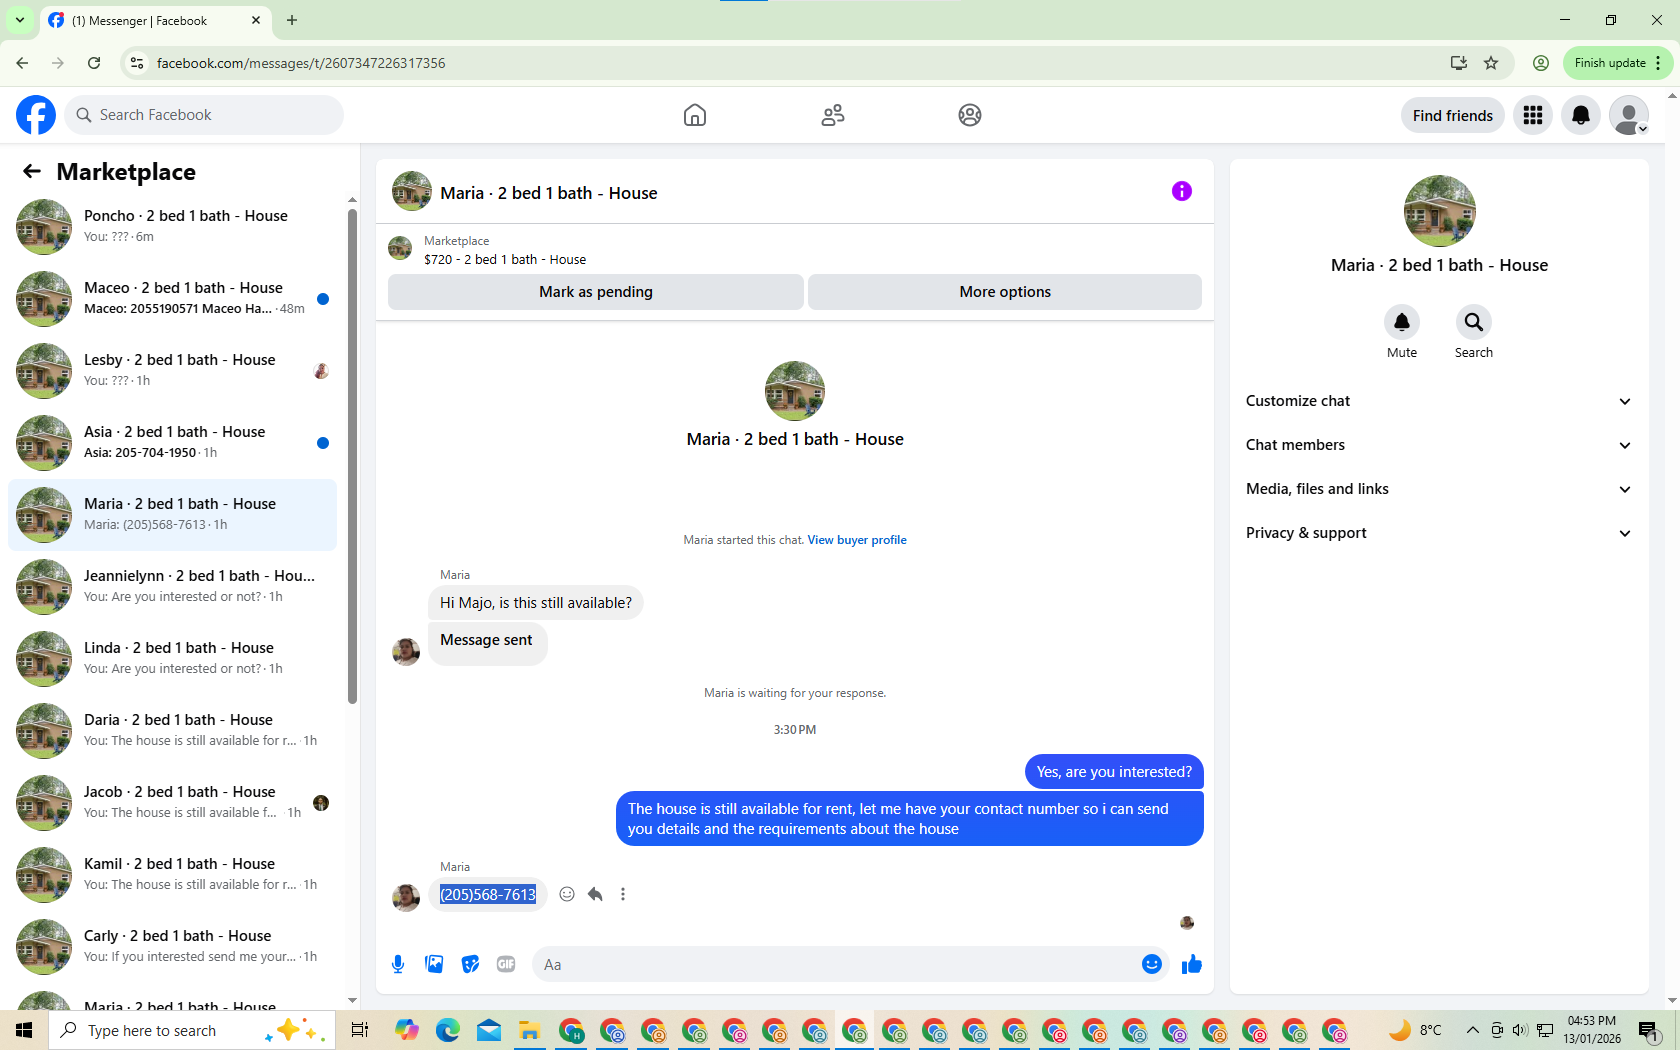Image resolution: width=1680 pixels, height=1050 pixels.
Task: Click the conversation list scrollbar
Action: click(352, 455)
